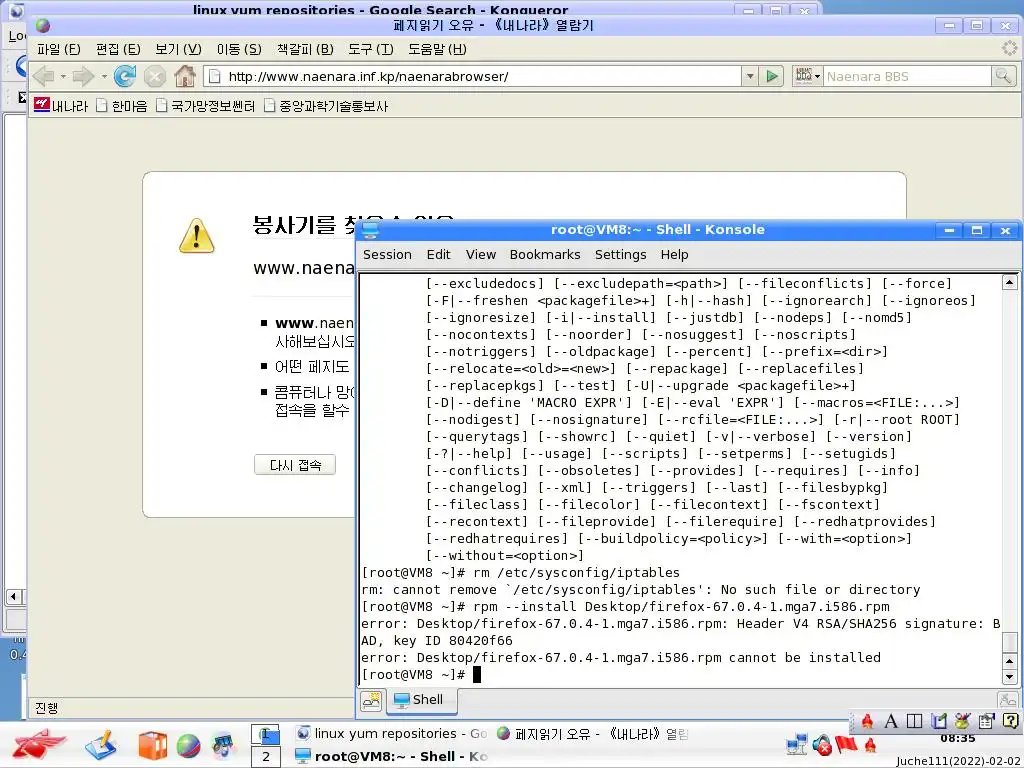Viewport: 1024px width, 768px height.
Task: Open the 보기 (V) menu
Action: click(178, 49)
